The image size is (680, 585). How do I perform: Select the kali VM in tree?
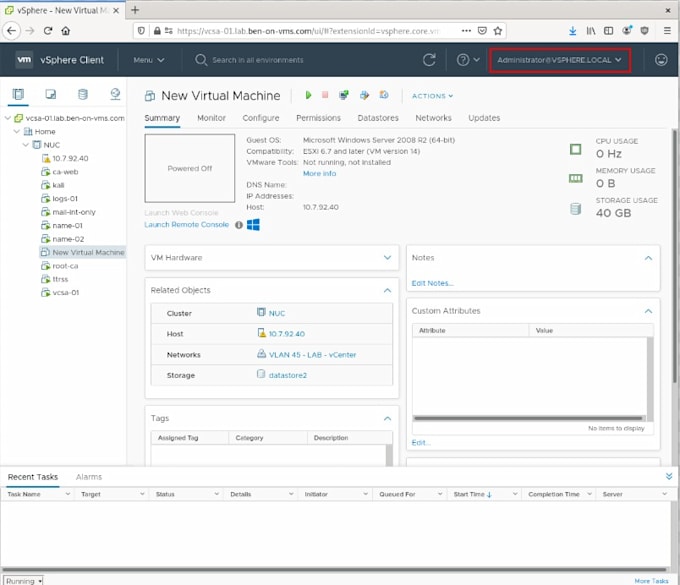click(x=58, y=185)
